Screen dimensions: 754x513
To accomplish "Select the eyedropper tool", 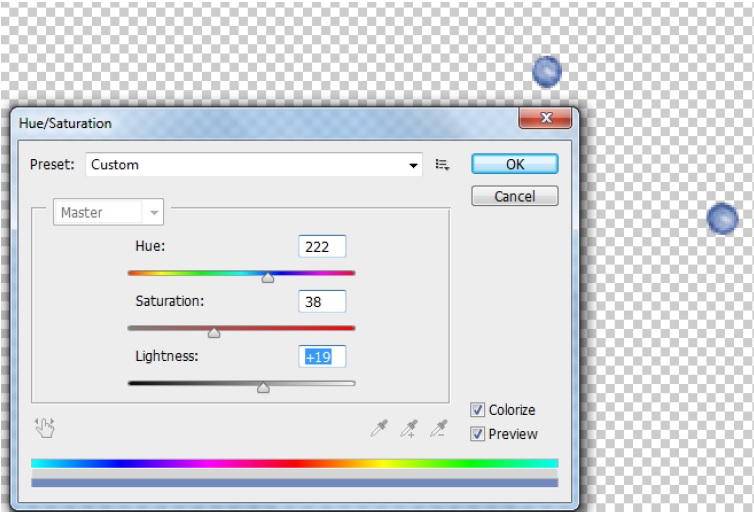I will point(378,429).
